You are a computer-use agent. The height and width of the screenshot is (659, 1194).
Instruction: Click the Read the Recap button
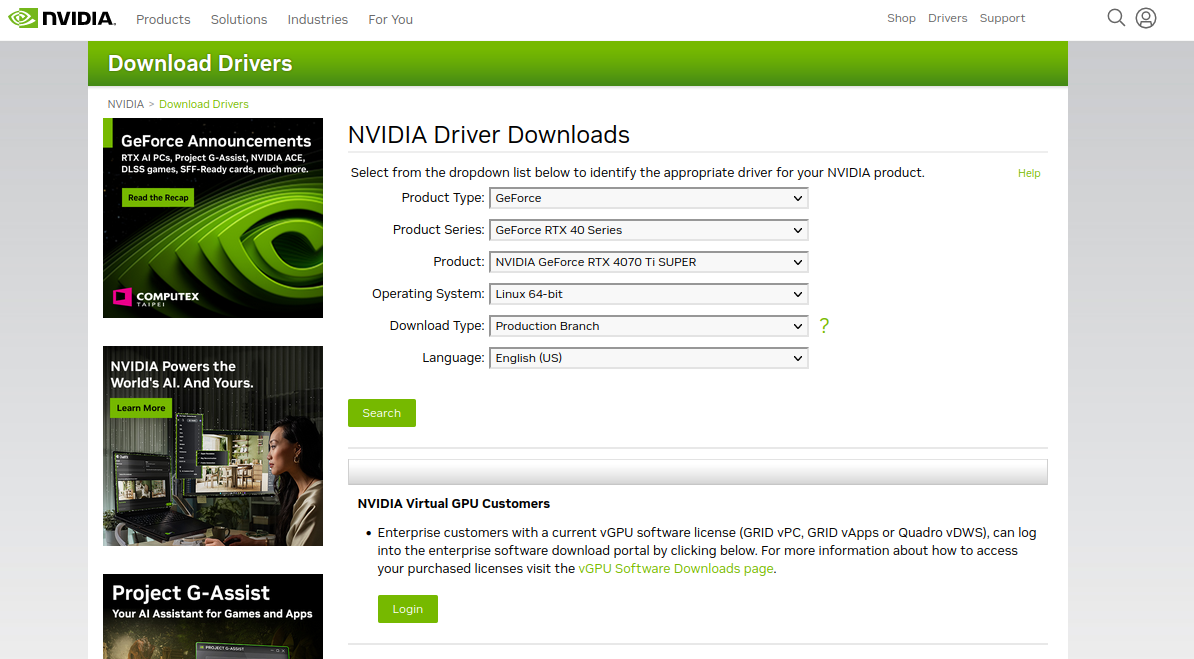click(158, 197)
